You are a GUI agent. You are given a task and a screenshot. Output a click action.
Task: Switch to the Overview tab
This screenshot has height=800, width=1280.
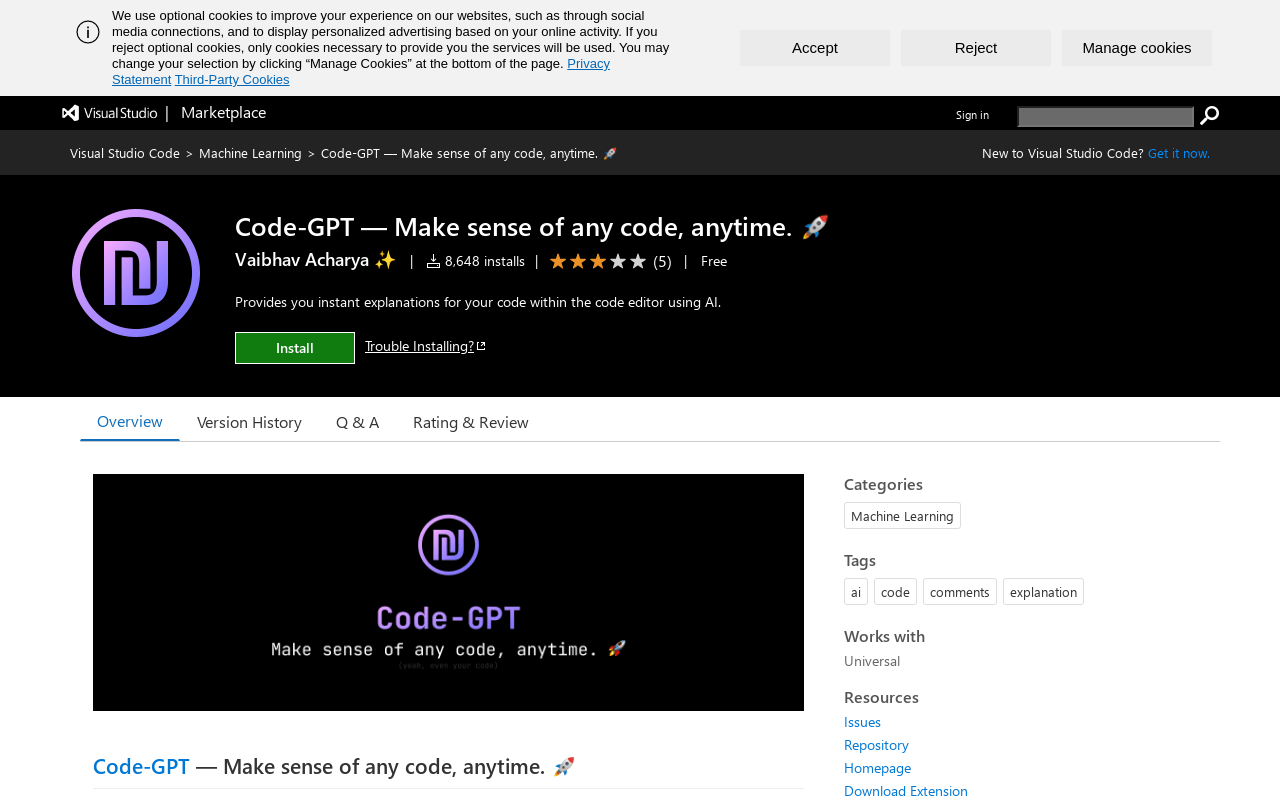pos(130,422)
